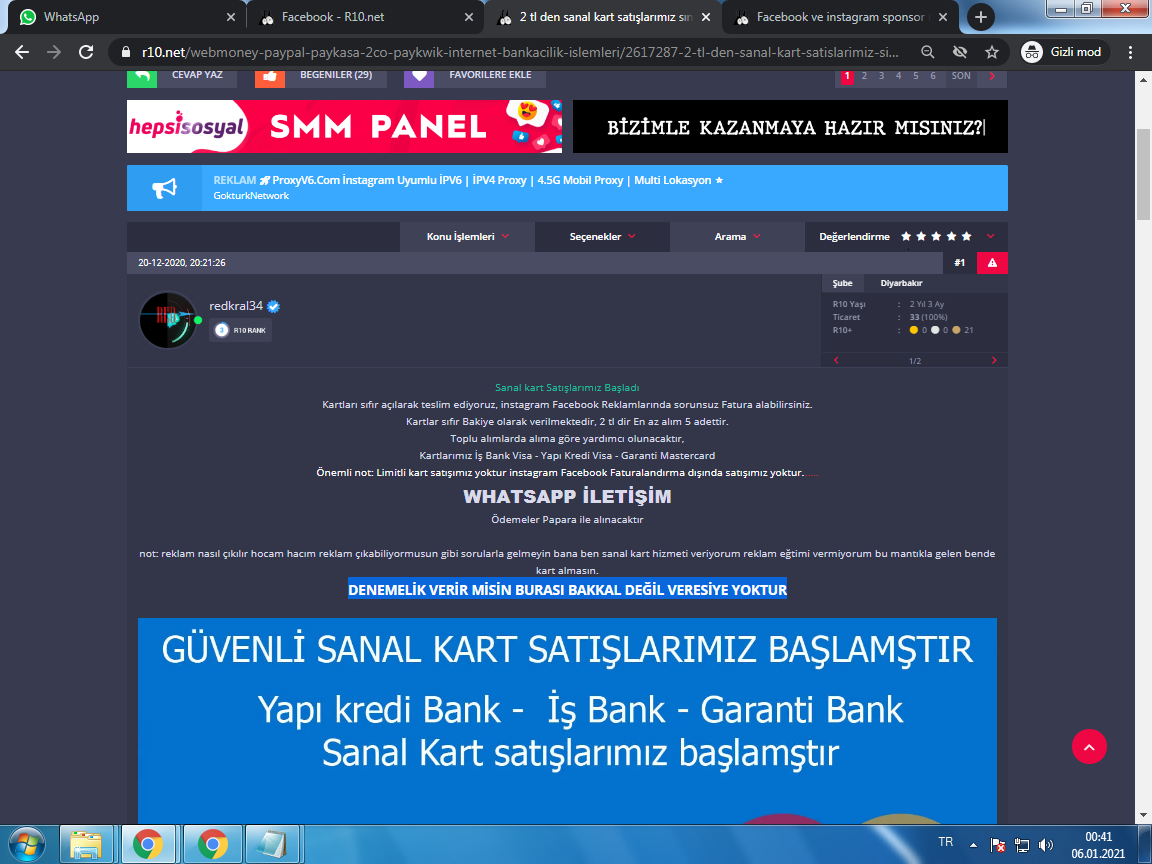This screenshot has height=864, width=1152.
Task: Expand the Seçenekler dropdown
Action: pyautogui.click(x=602, y=237)
